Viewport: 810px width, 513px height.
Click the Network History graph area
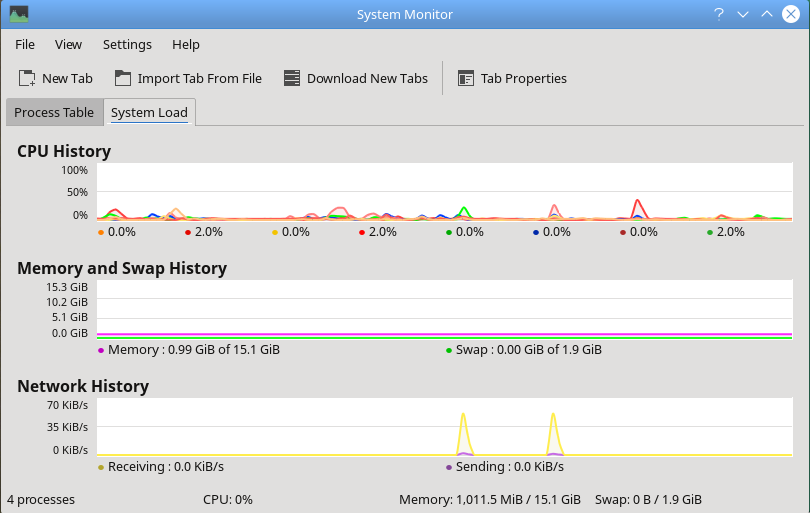(x=444, y=427)
